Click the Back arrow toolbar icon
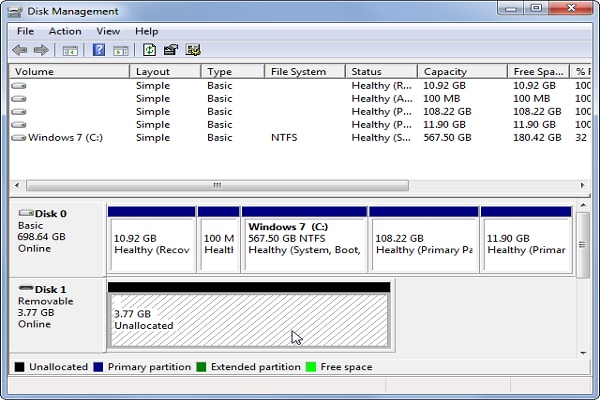Image resolution: width=600 pixels, height=400 pixels. click(x=20, y=50)
